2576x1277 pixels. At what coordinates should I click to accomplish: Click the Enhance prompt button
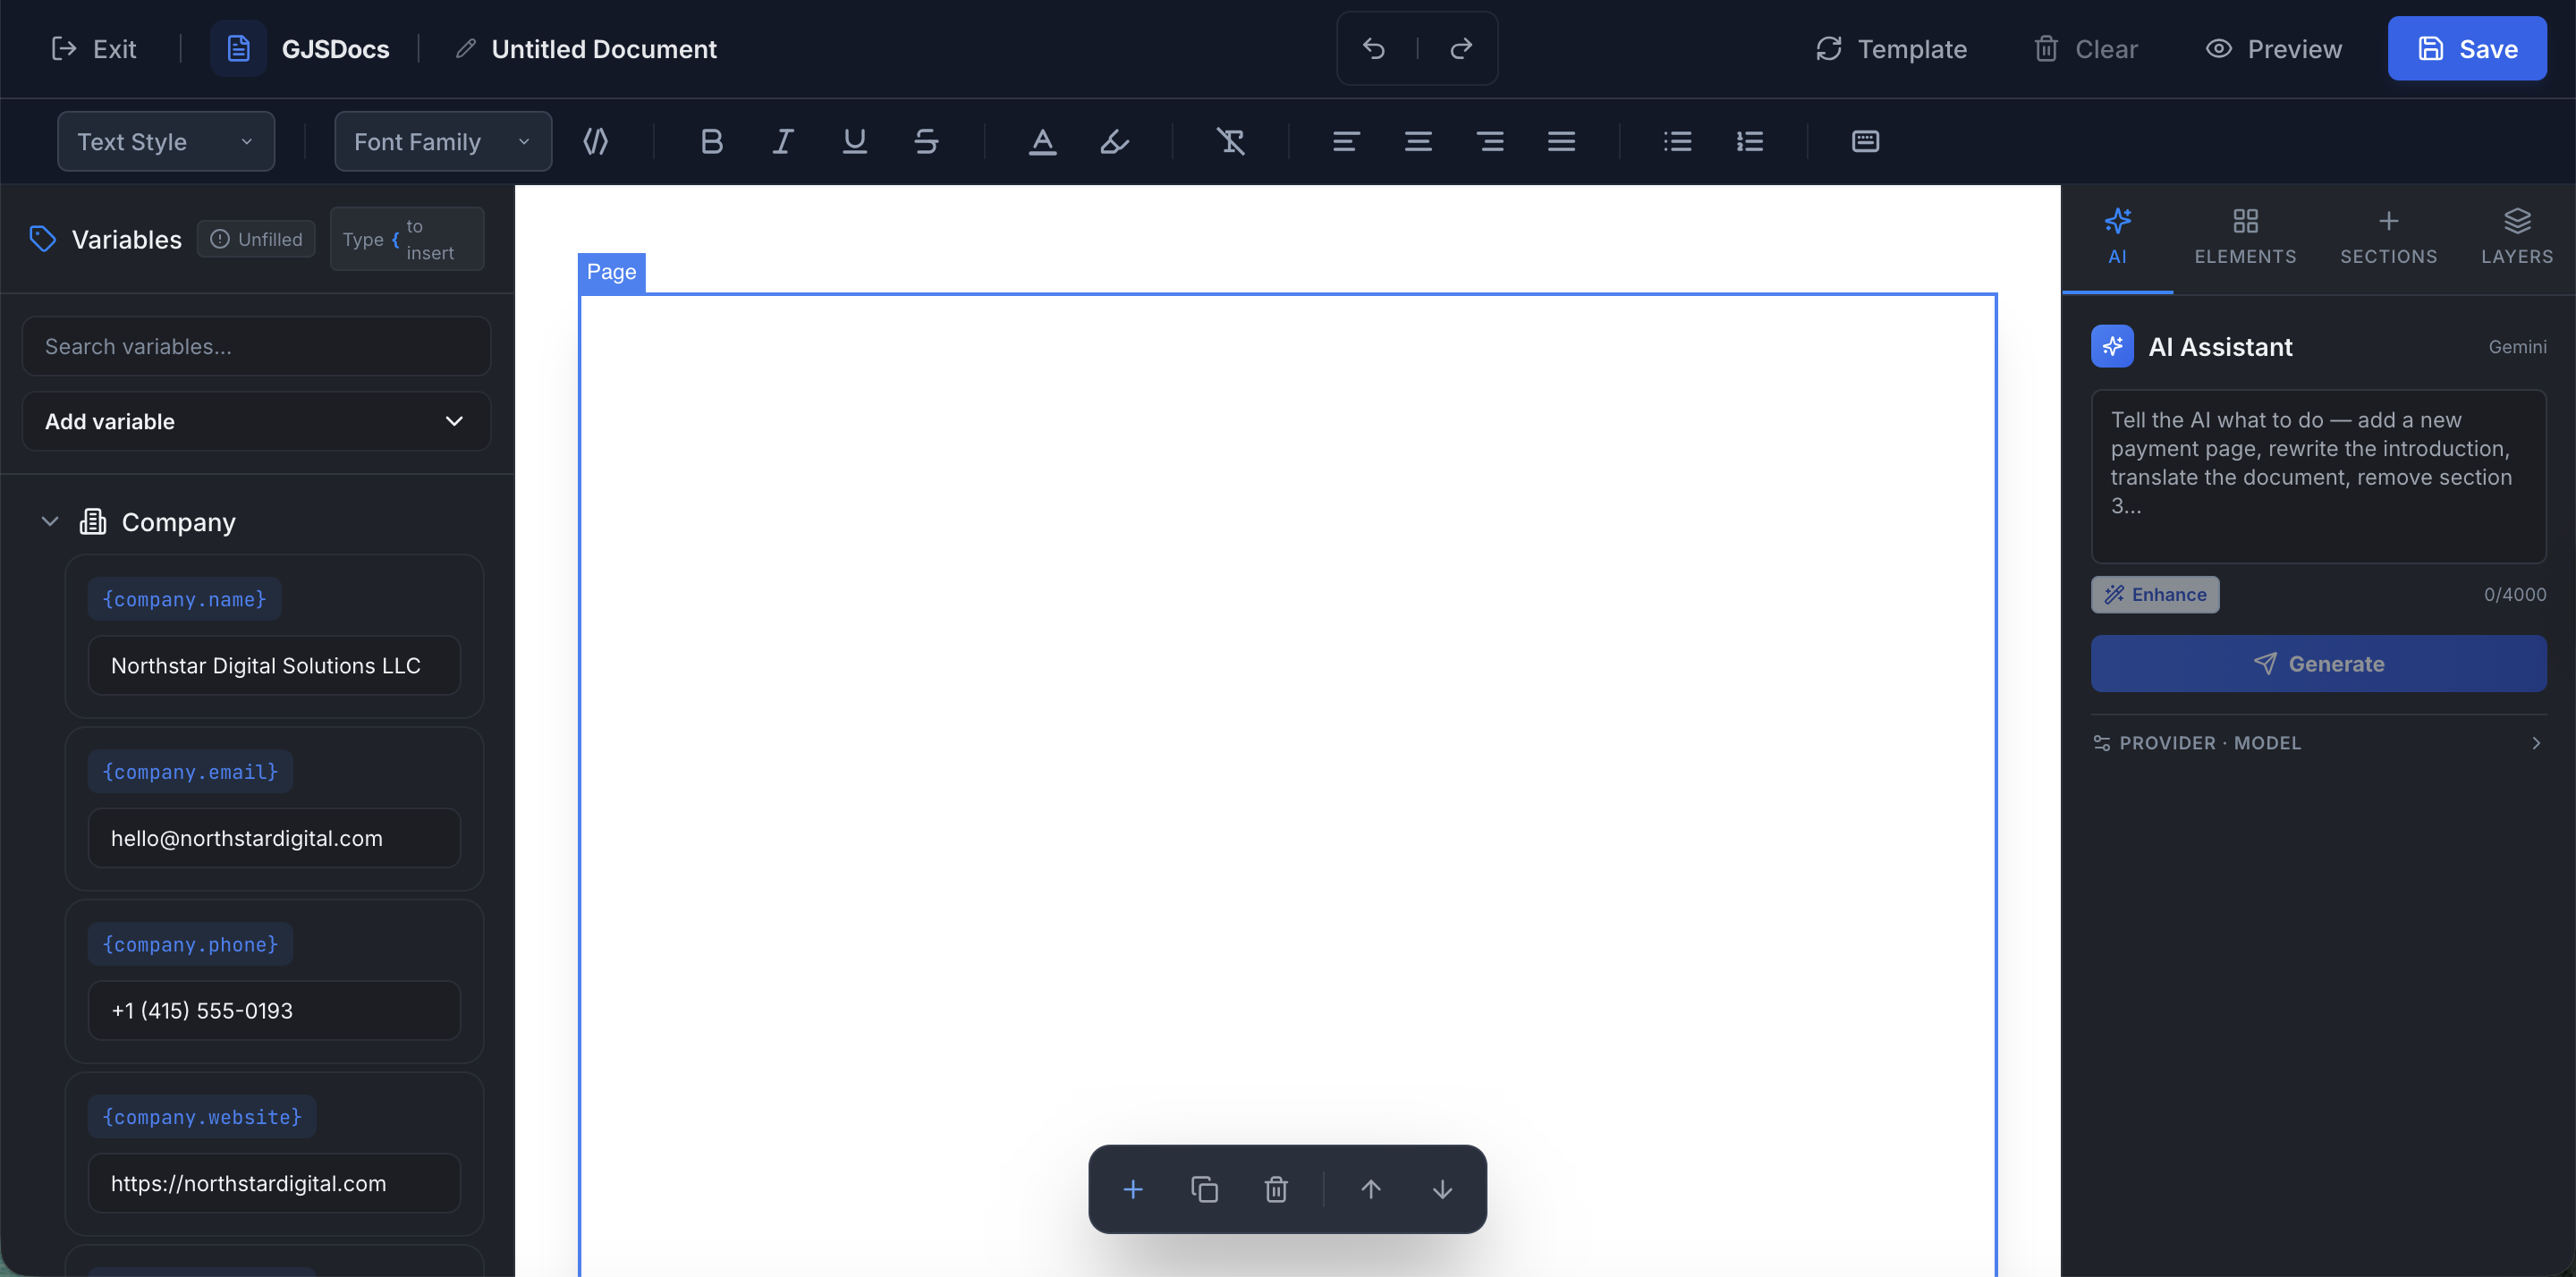pos(2155,594)
